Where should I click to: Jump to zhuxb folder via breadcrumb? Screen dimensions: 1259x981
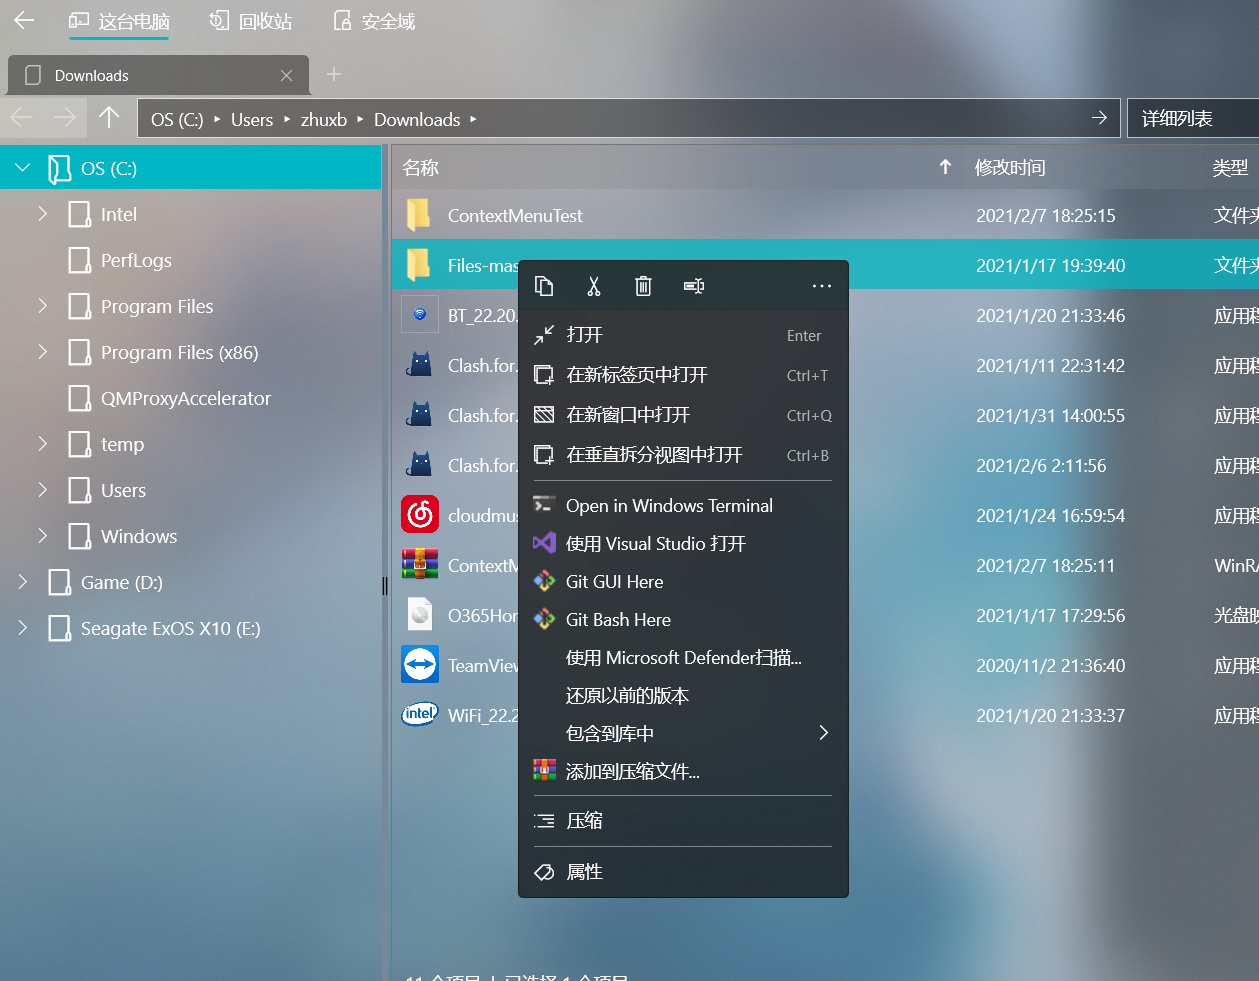(323, 118)
